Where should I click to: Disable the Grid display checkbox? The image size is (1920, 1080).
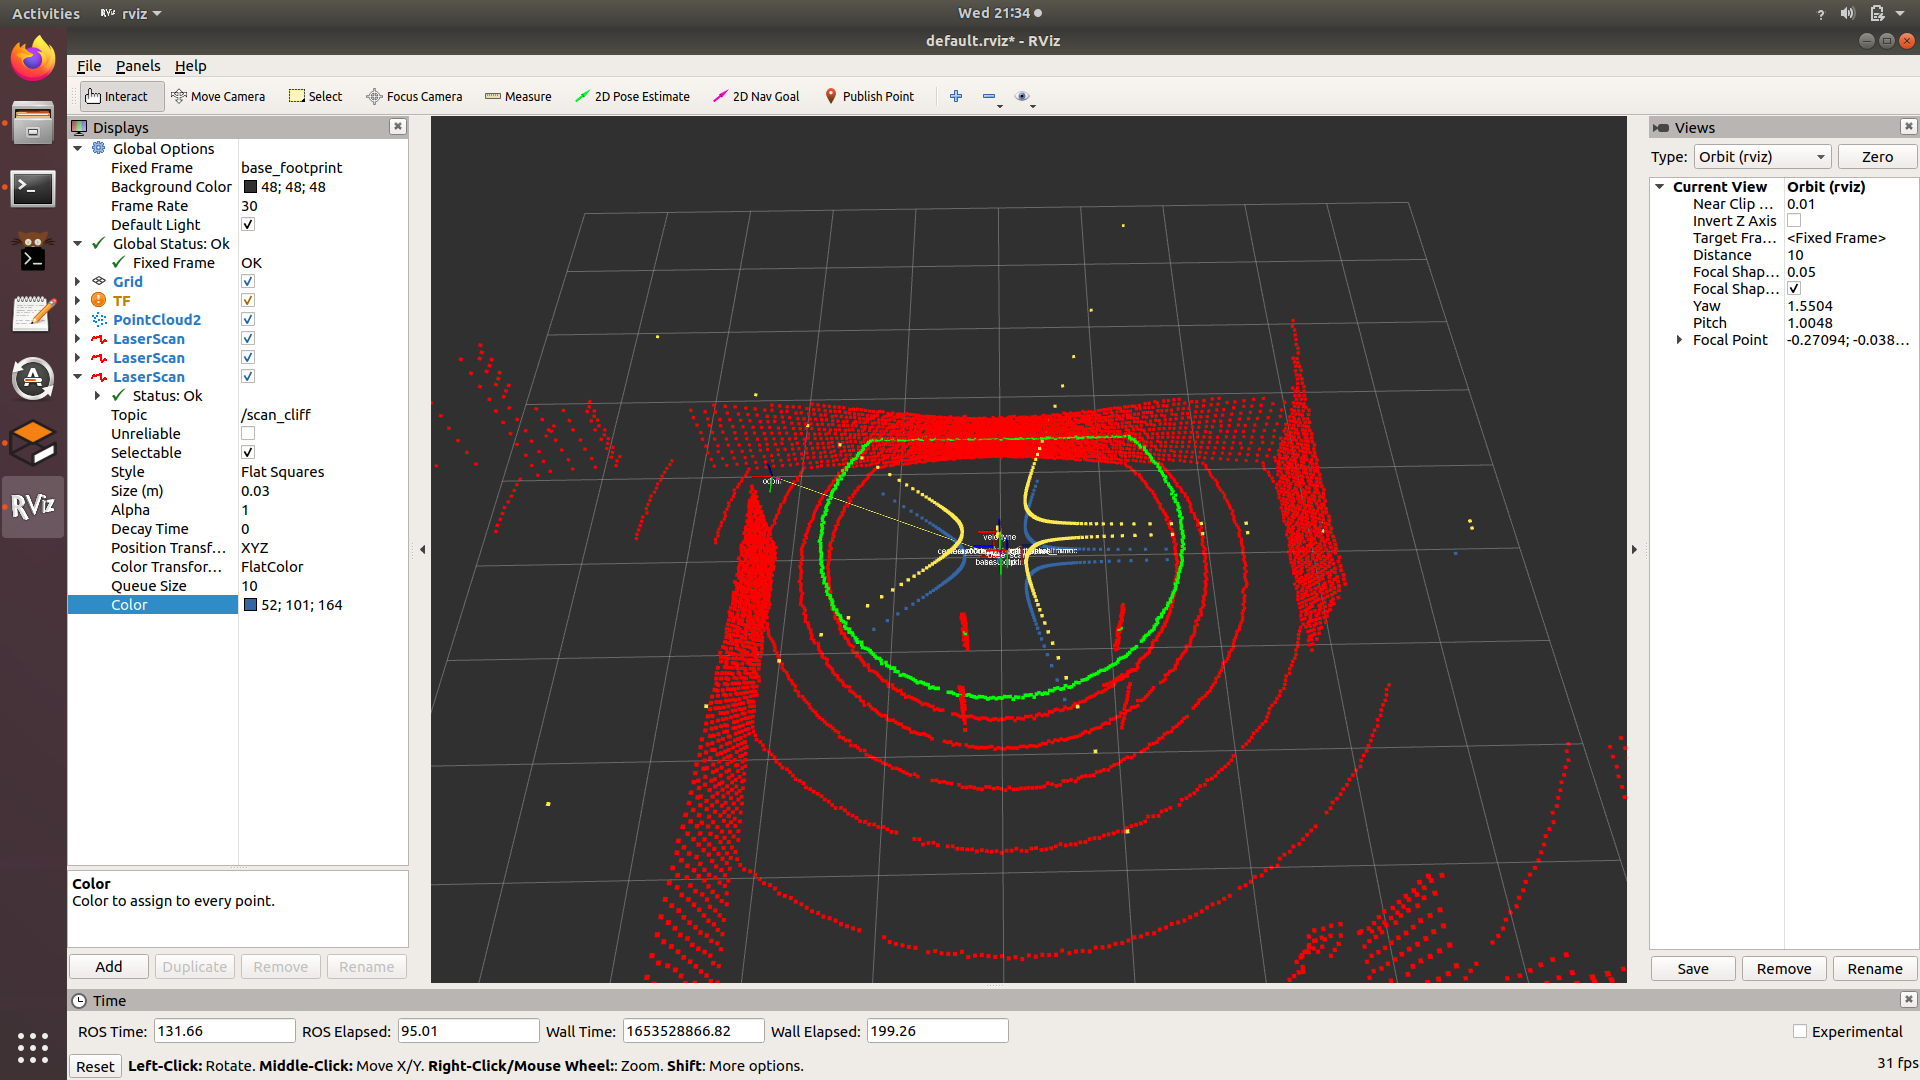247,281
